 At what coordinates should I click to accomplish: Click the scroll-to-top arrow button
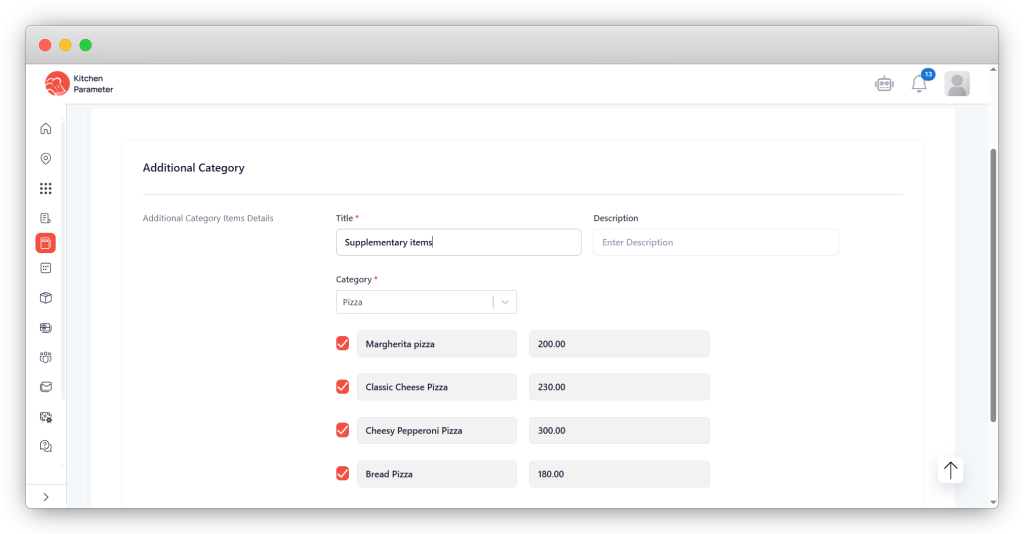(x=950, y=470)
